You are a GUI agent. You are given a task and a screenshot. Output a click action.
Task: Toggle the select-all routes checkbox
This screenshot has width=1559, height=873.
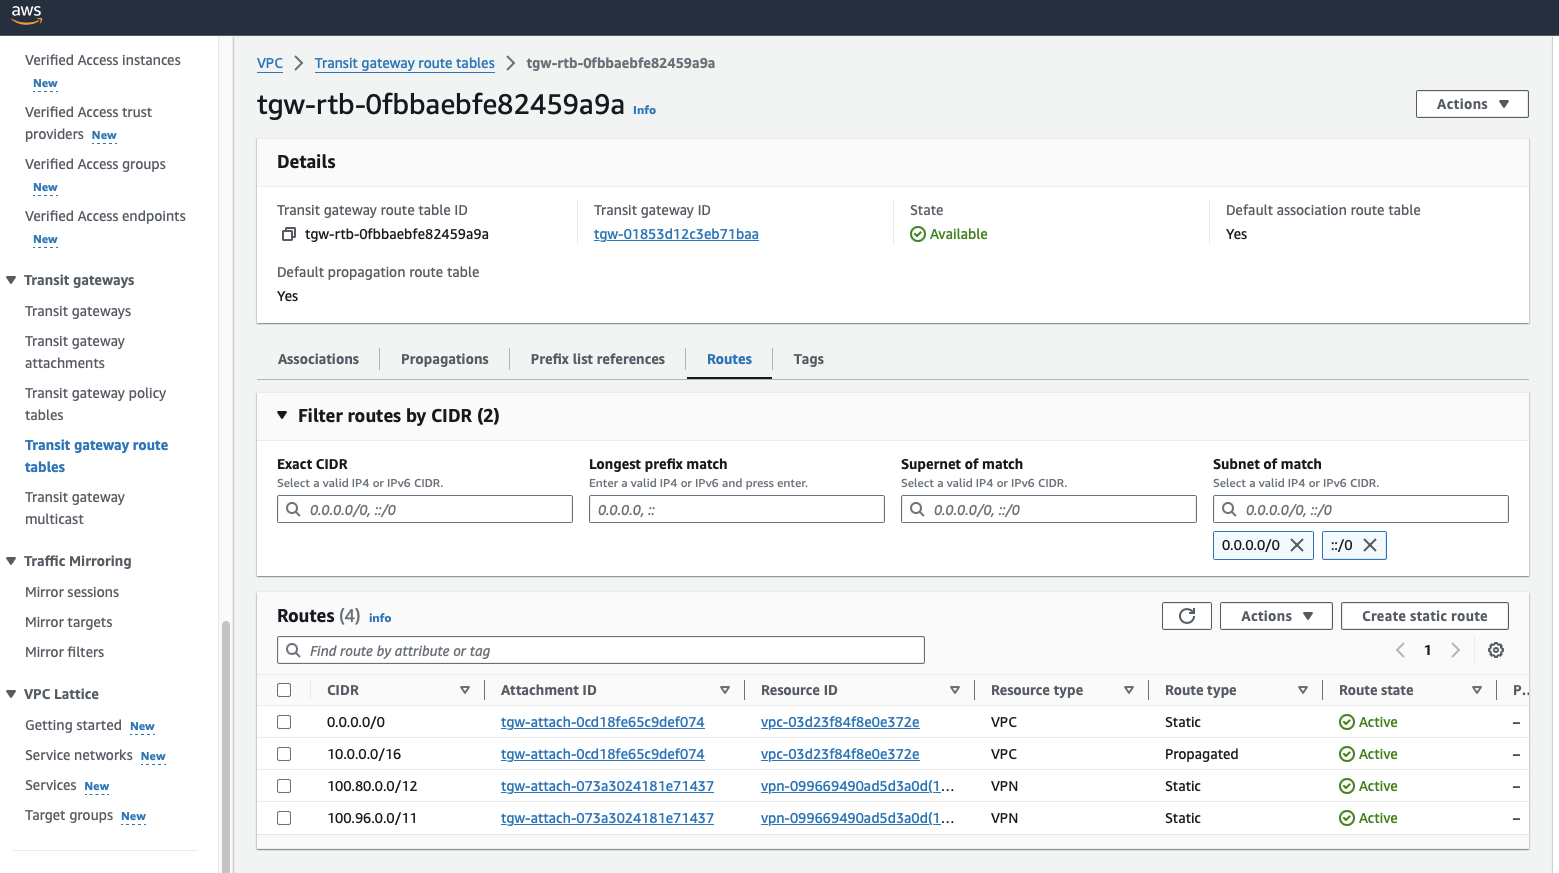click(x=284, y=690)
